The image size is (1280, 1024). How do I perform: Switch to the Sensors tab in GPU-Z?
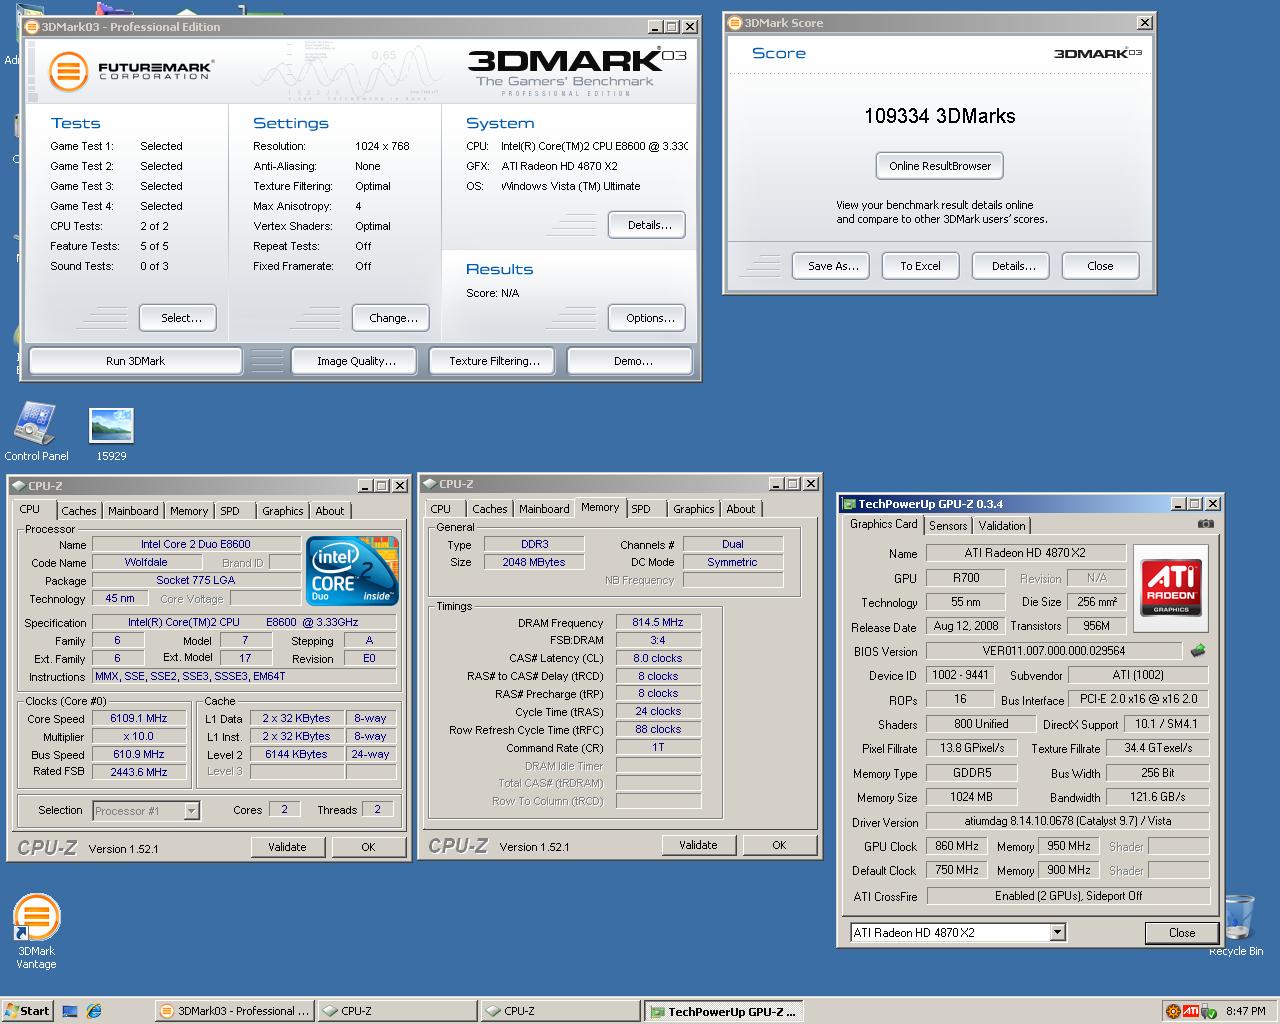coord(948,526)
